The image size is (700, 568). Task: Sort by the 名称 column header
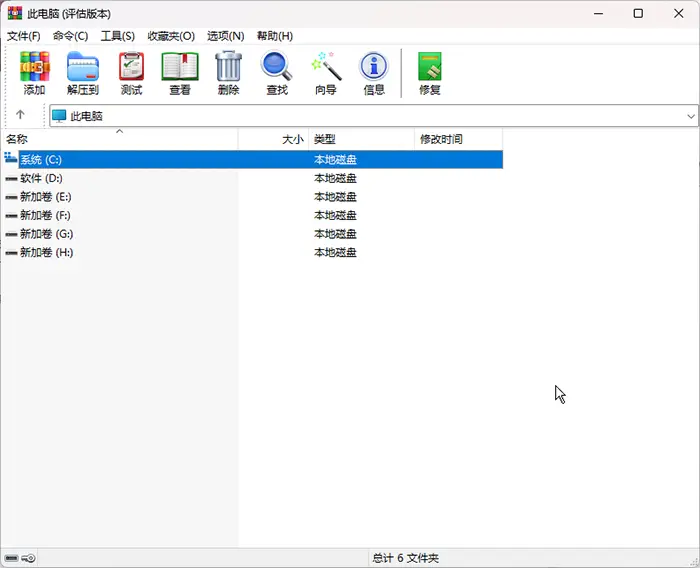[x=120, y=139]
